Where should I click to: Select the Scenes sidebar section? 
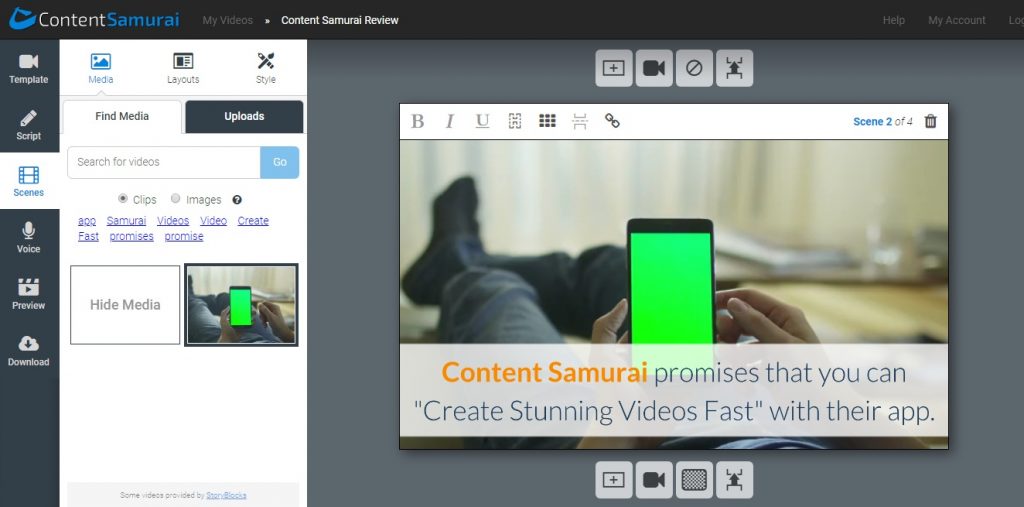click(x=29, y=182)
